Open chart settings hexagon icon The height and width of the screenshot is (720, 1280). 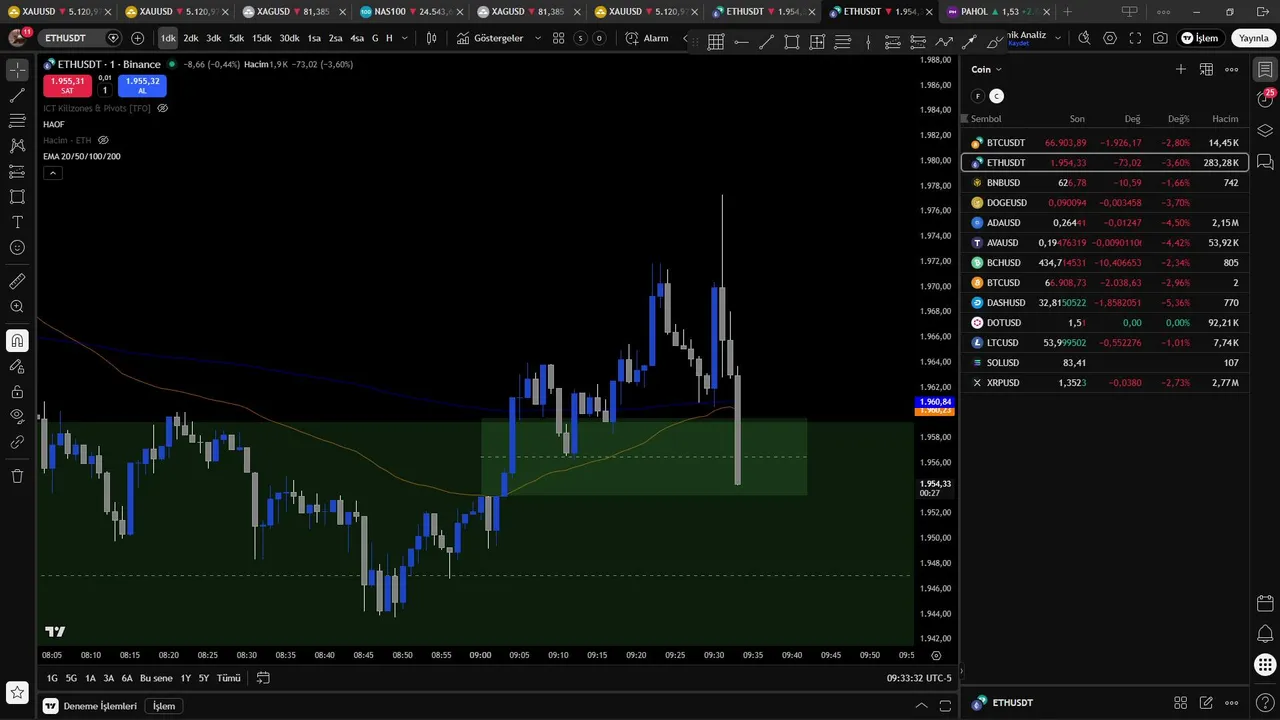[x=1110, y=38]
